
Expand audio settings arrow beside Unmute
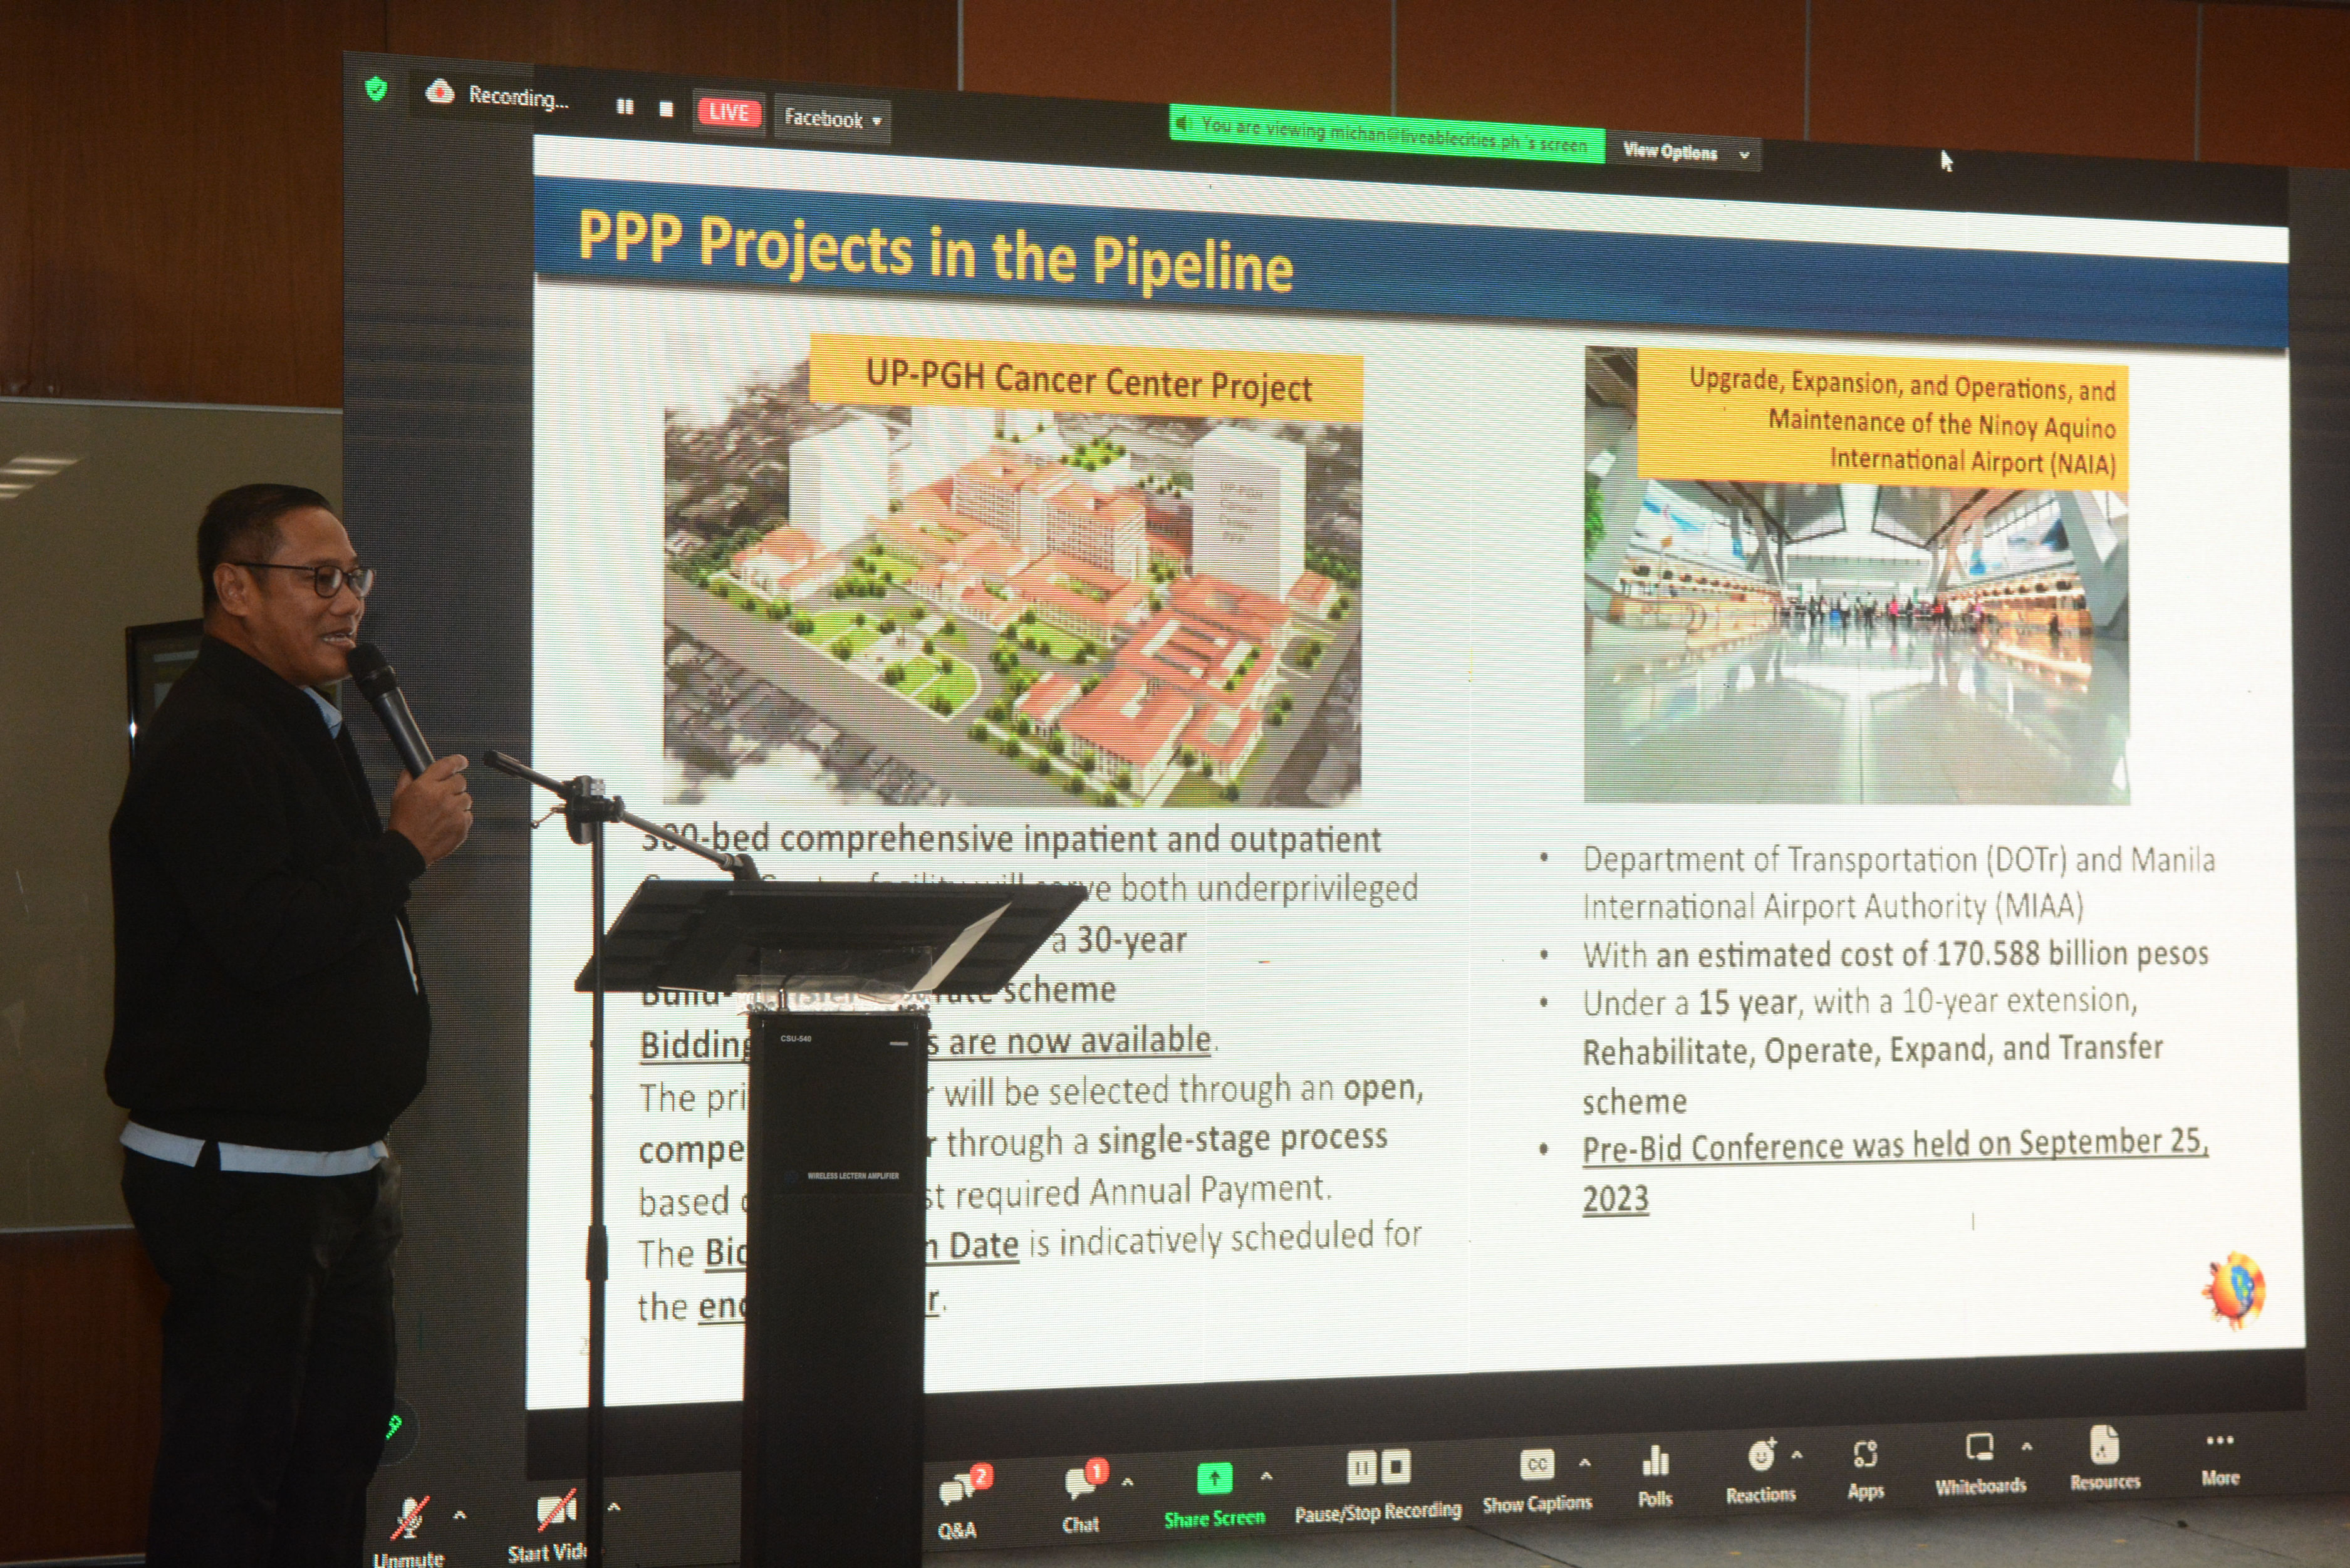460,1516
